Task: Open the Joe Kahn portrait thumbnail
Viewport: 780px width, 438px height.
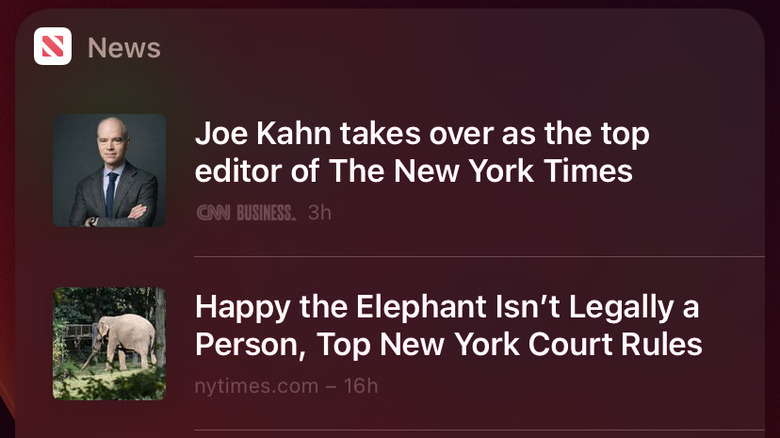Action: [109, 170]
